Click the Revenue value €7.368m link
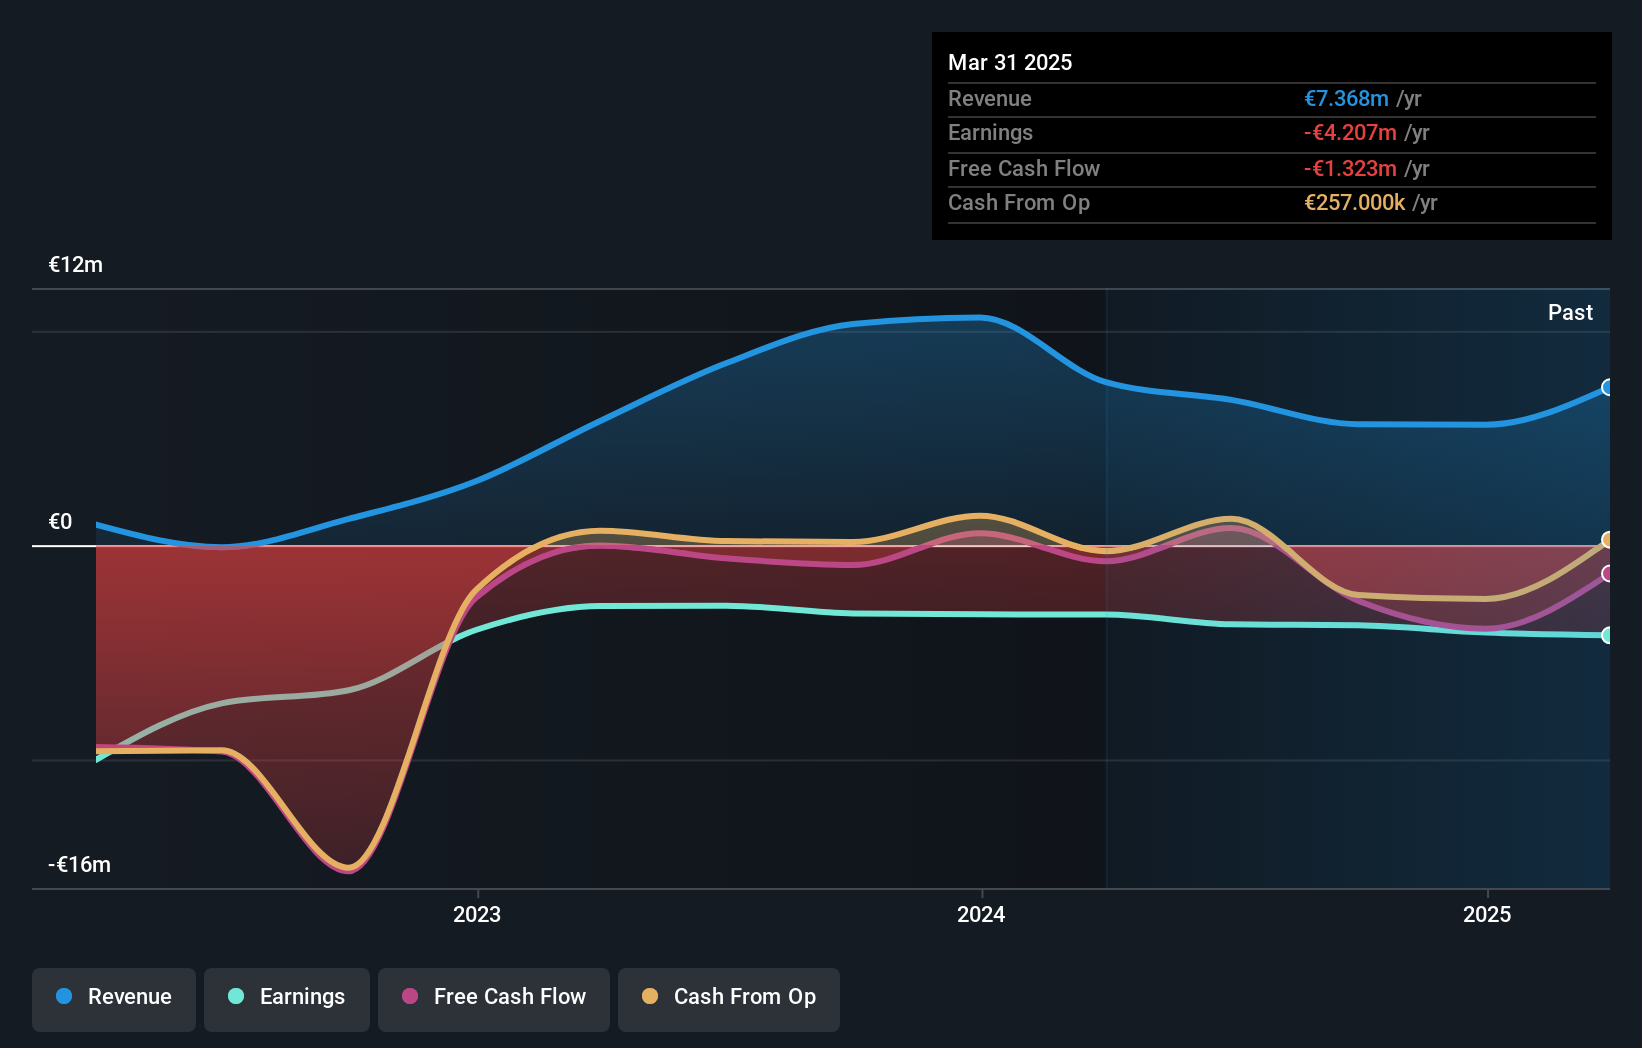The height and width of the screenshot is (1048, 1642). point(1345,98)
